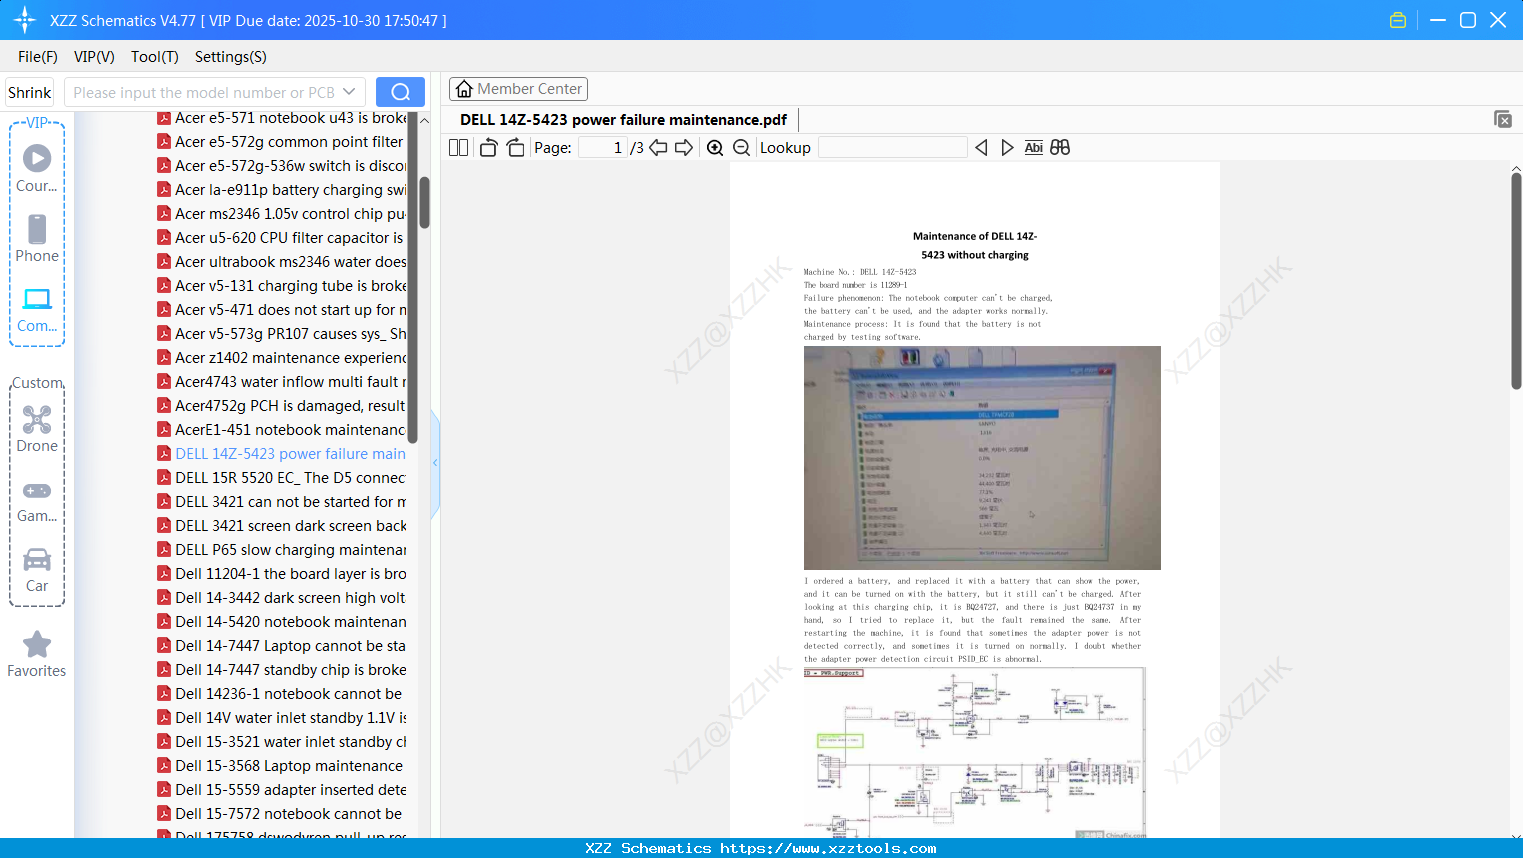Open Acer e5-572g common point filter file

(282, 142)
